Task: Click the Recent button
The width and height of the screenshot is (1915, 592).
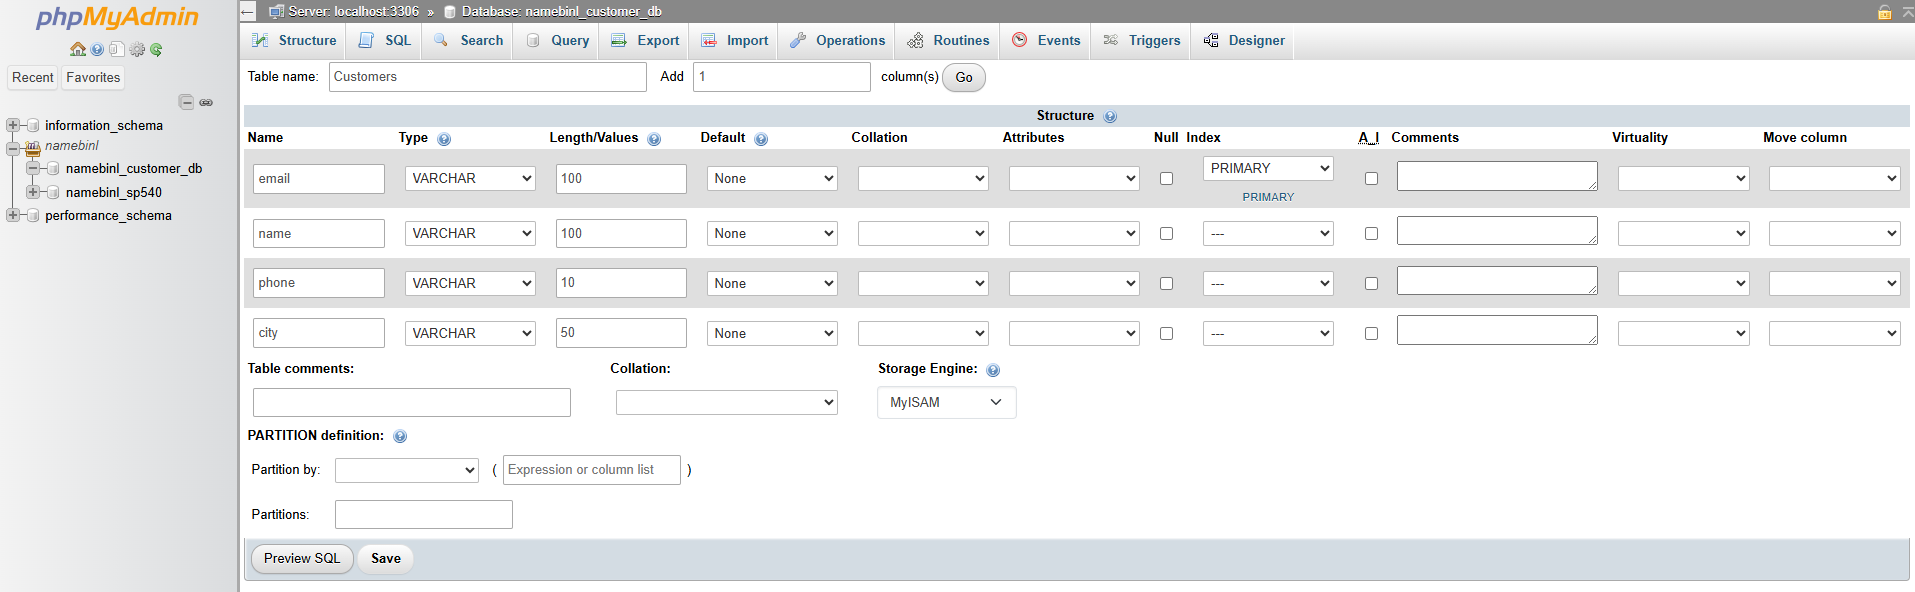Action: point(33,77)
